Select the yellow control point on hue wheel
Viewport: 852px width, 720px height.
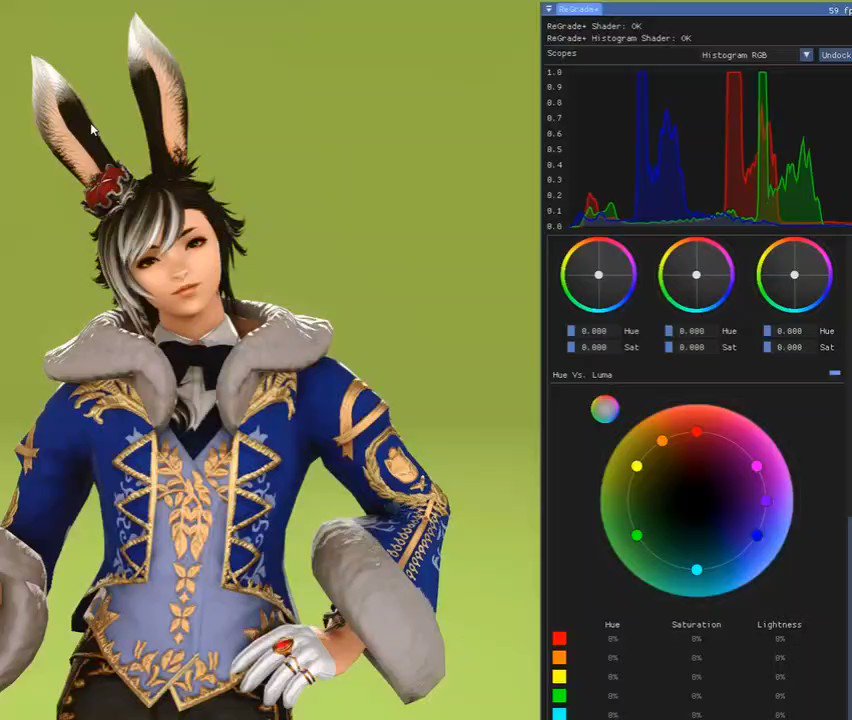click(637, 466)
